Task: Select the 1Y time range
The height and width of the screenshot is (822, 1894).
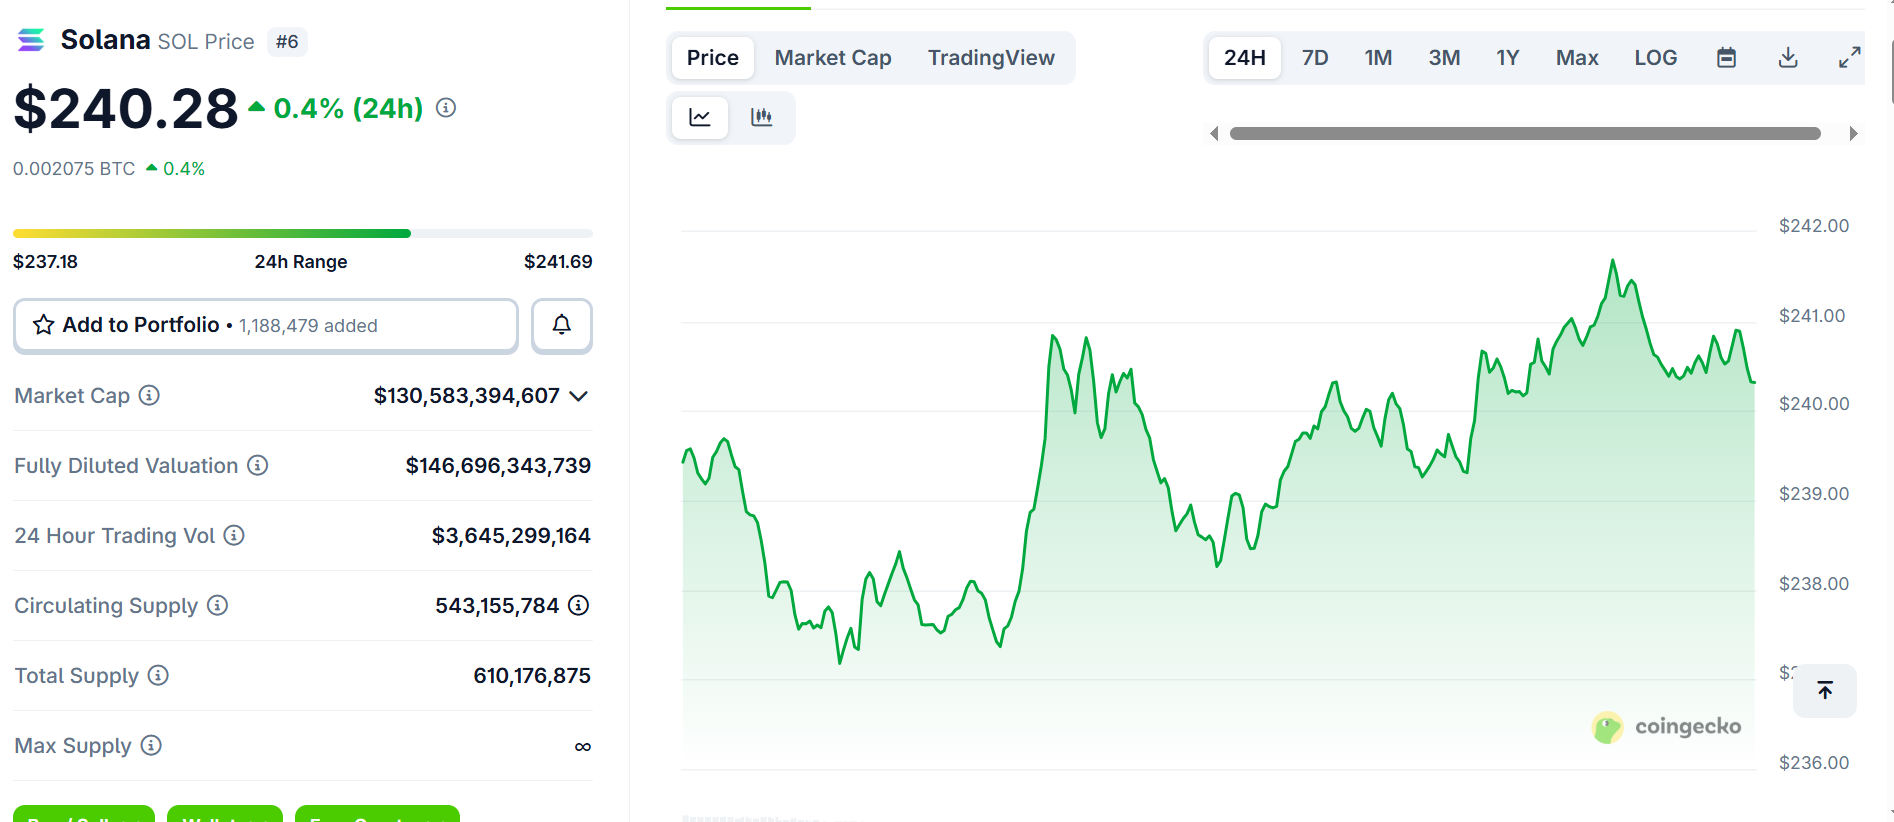Action: tap(1508, 58)
